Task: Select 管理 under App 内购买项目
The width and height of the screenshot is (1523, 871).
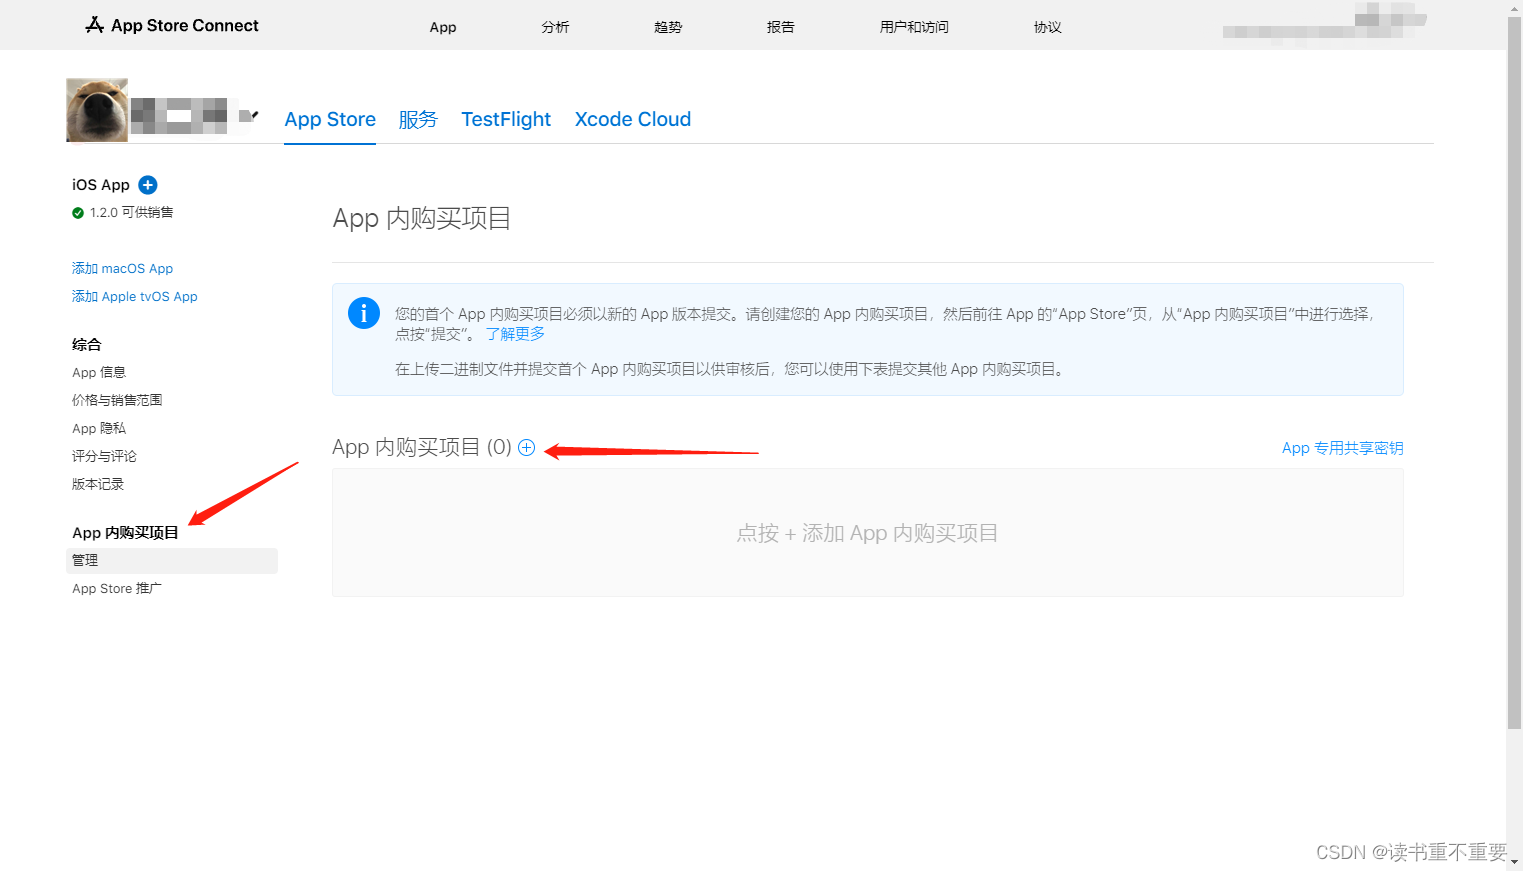Action: click(x=172, y=560)
